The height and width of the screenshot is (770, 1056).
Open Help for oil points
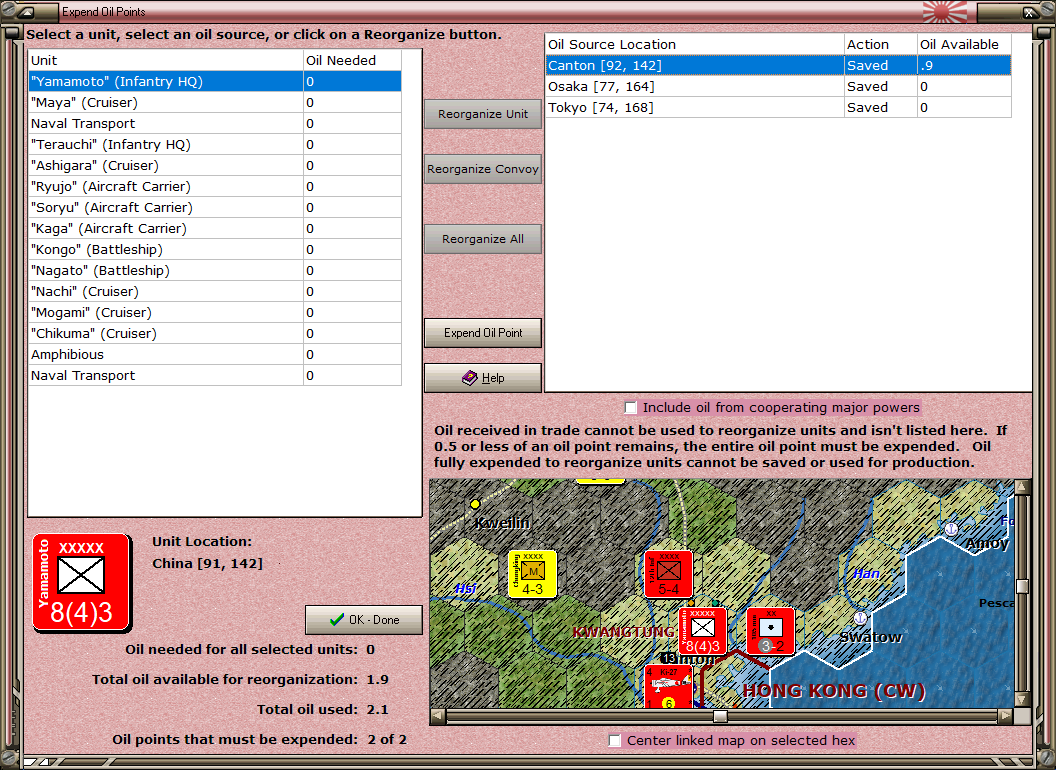click(483, 378)
